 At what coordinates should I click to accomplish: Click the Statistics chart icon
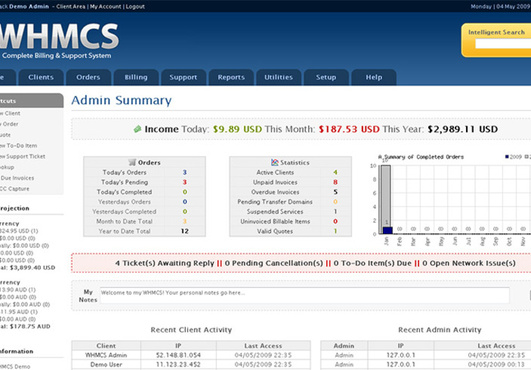coord(275,162)
